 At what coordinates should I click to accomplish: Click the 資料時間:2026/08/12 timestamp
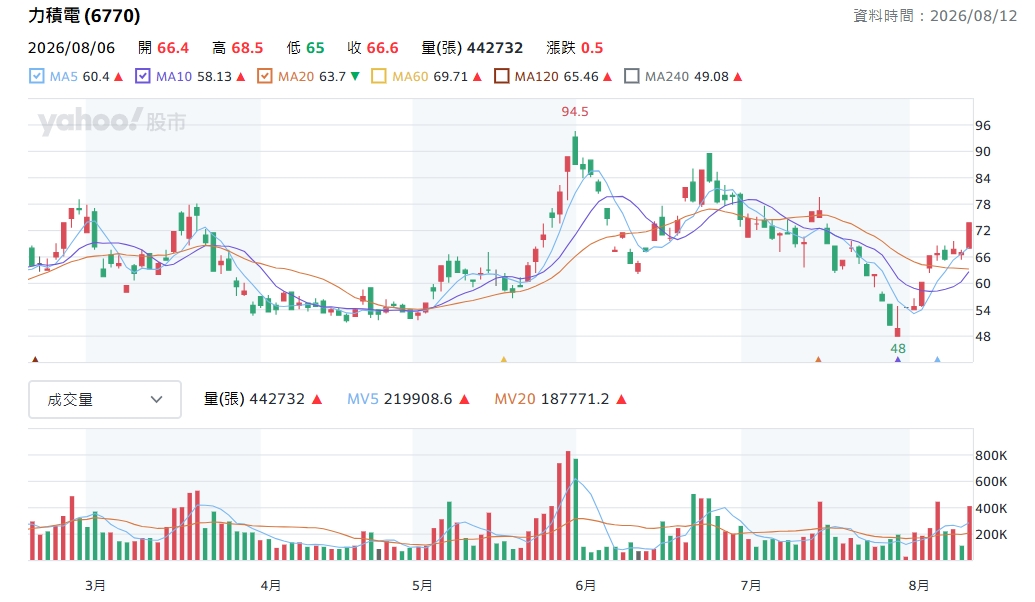pyautogui.click(x=935, y=16)
